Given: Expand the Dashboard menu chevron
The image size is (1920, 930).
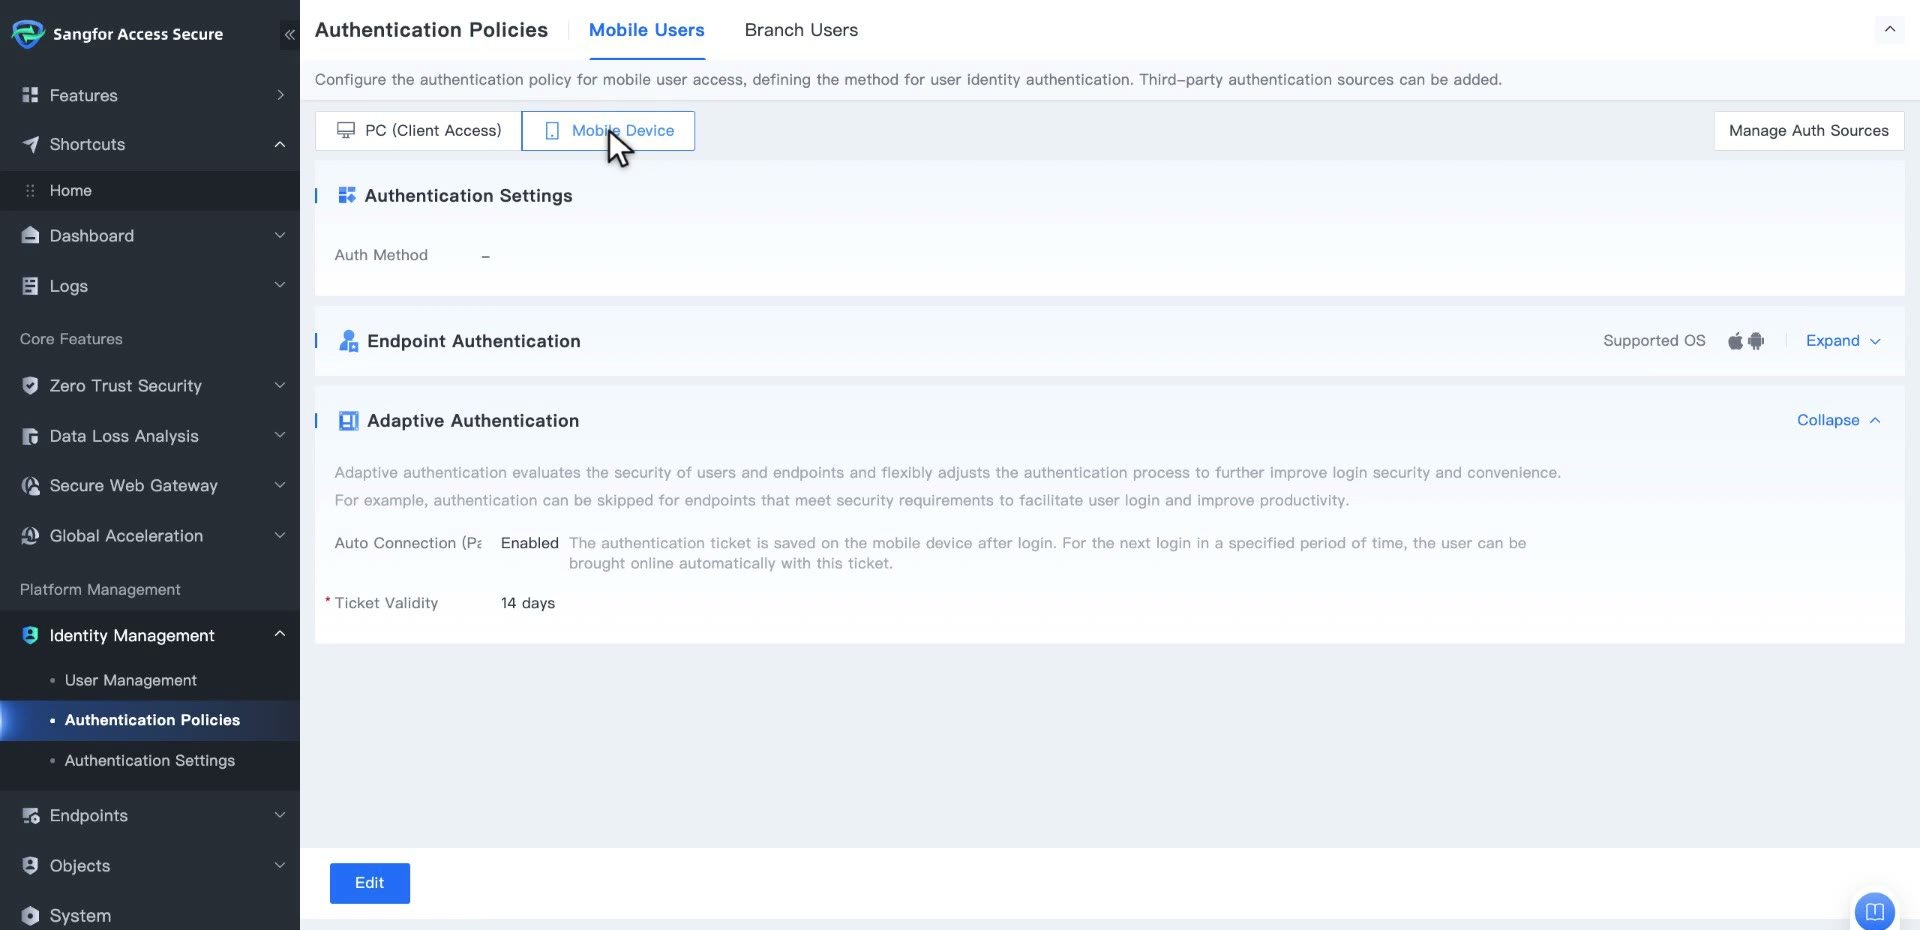Looking at the screenshot, I should pos(280,235).
